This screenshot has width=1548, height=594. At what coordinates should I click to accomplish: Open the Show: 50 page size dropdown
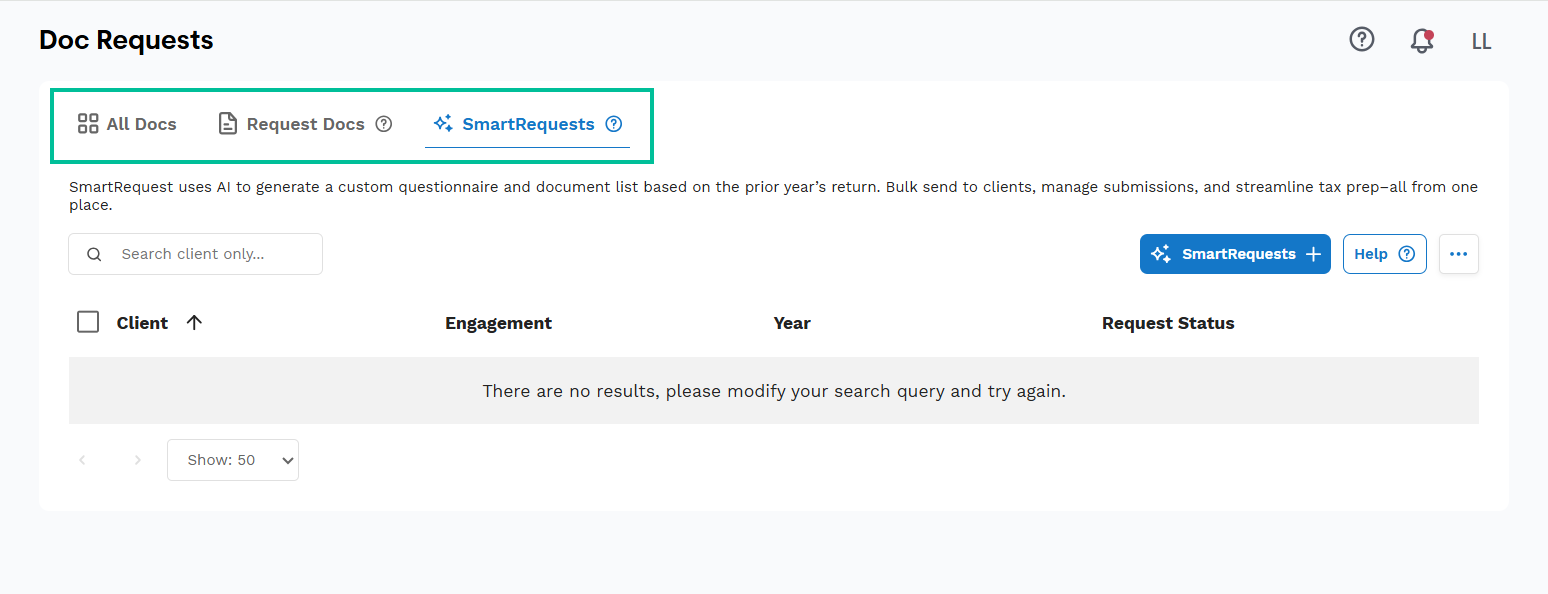(232, 460)
